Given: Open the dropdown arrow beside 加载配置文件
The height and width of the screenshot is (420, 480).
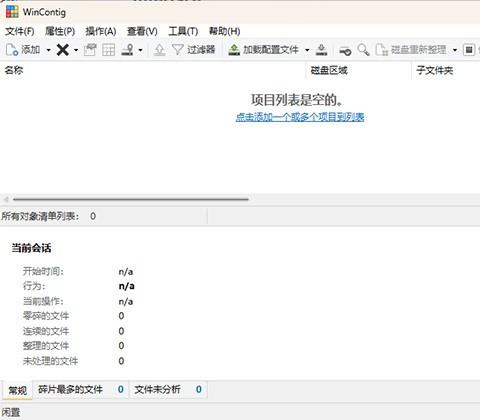Looking at the screenshot, I should tap(307, 50).
